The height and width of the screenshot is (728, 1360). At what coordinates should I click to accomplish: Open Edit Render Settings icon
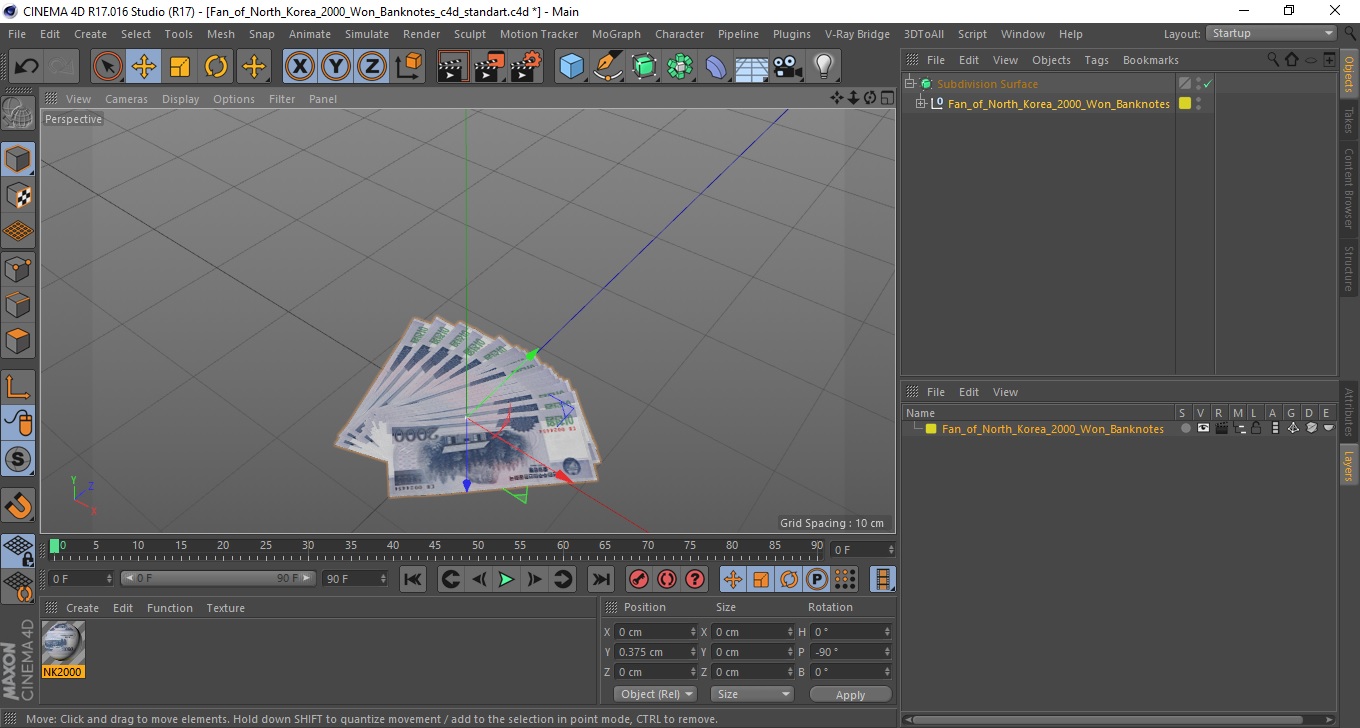point(525,67)
